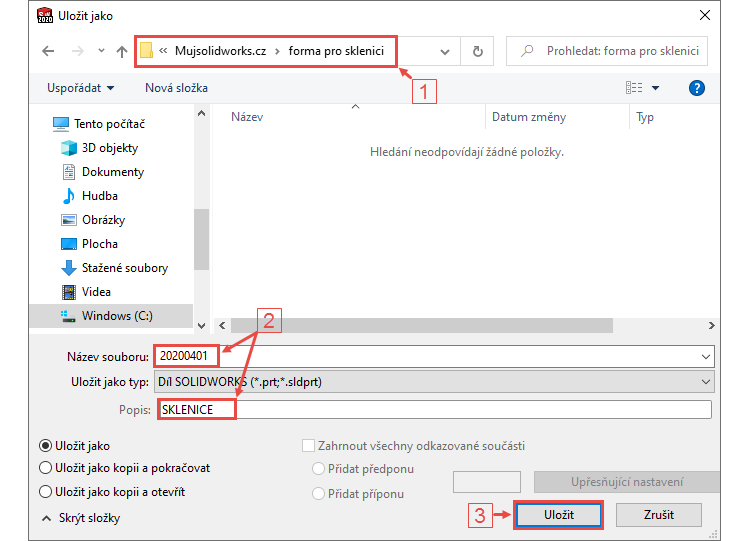Click the Stažené soubory download icon
The image size is (750, 541).
69,268
